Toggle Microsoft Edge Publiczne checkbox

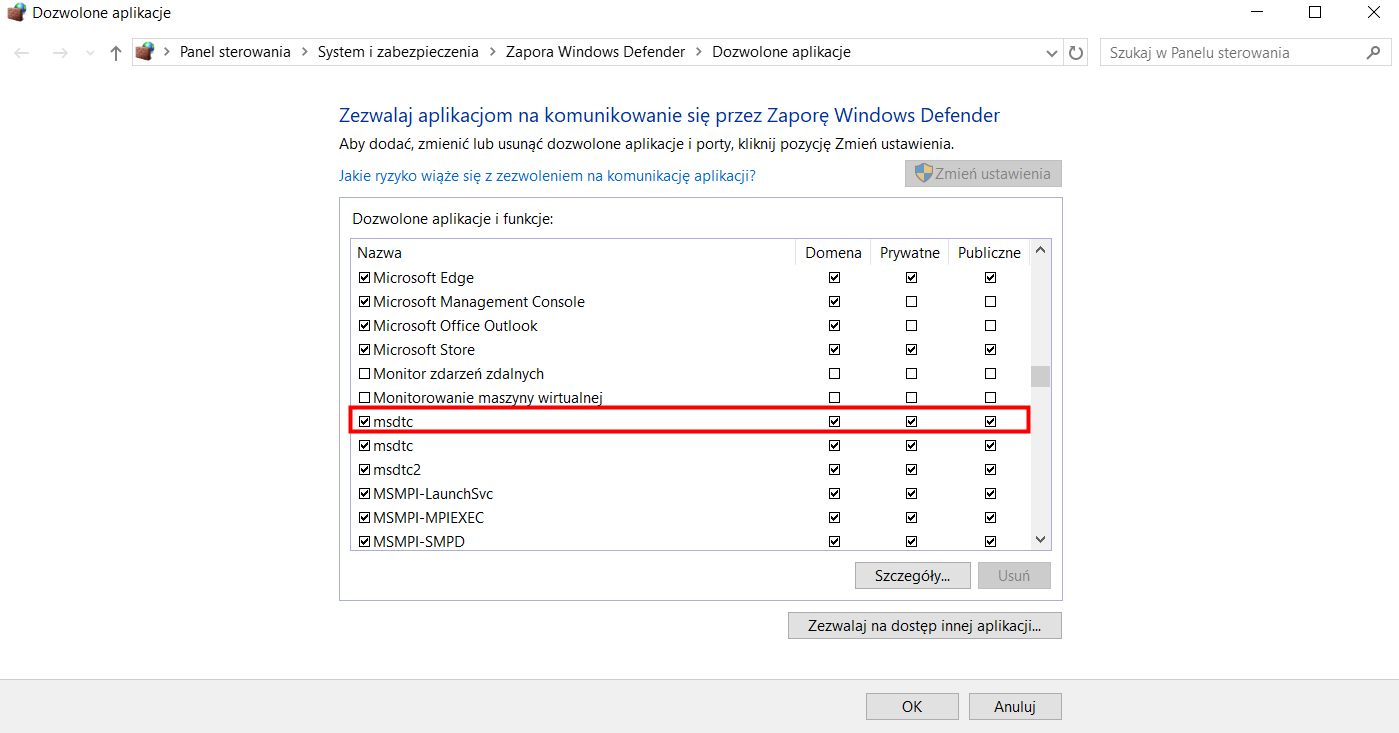(990, 278)
